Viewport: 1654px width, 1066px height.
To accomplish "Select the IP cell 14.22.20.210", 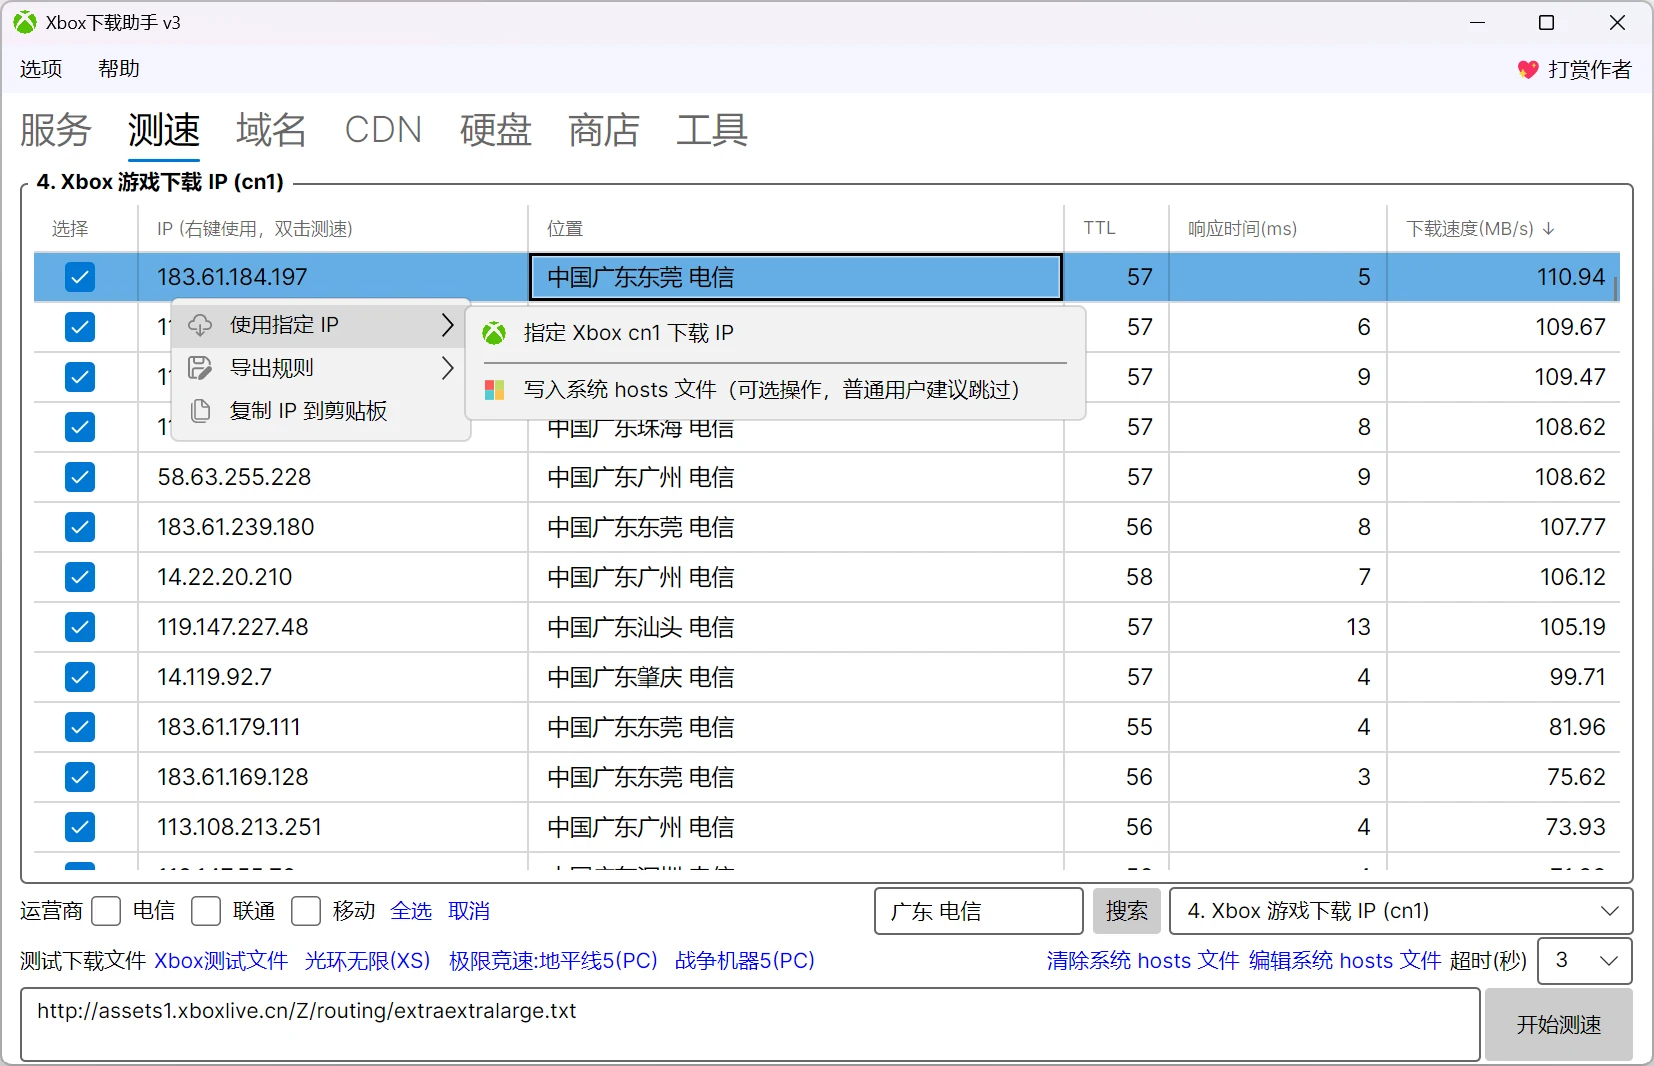I will point(333,577).
